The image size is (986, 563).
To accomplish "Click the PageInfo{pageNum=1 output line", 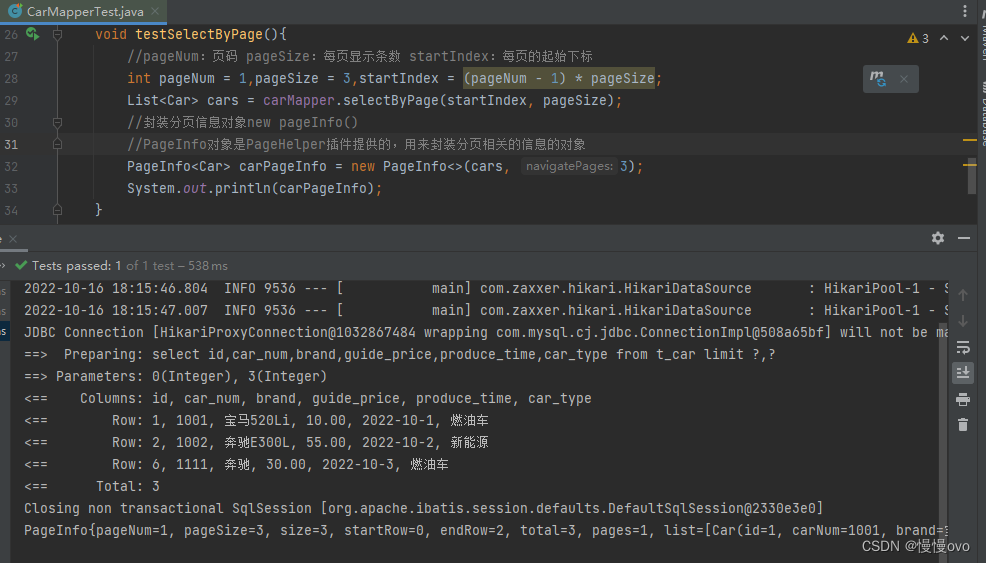I will [485, 530].
